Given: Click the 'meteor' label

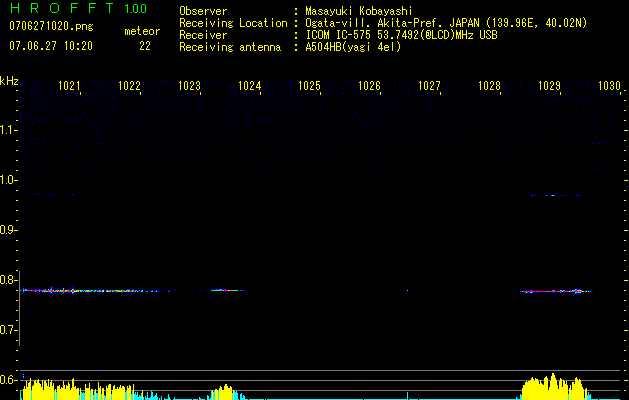Looking at the screenshot, I should [142, 31].
